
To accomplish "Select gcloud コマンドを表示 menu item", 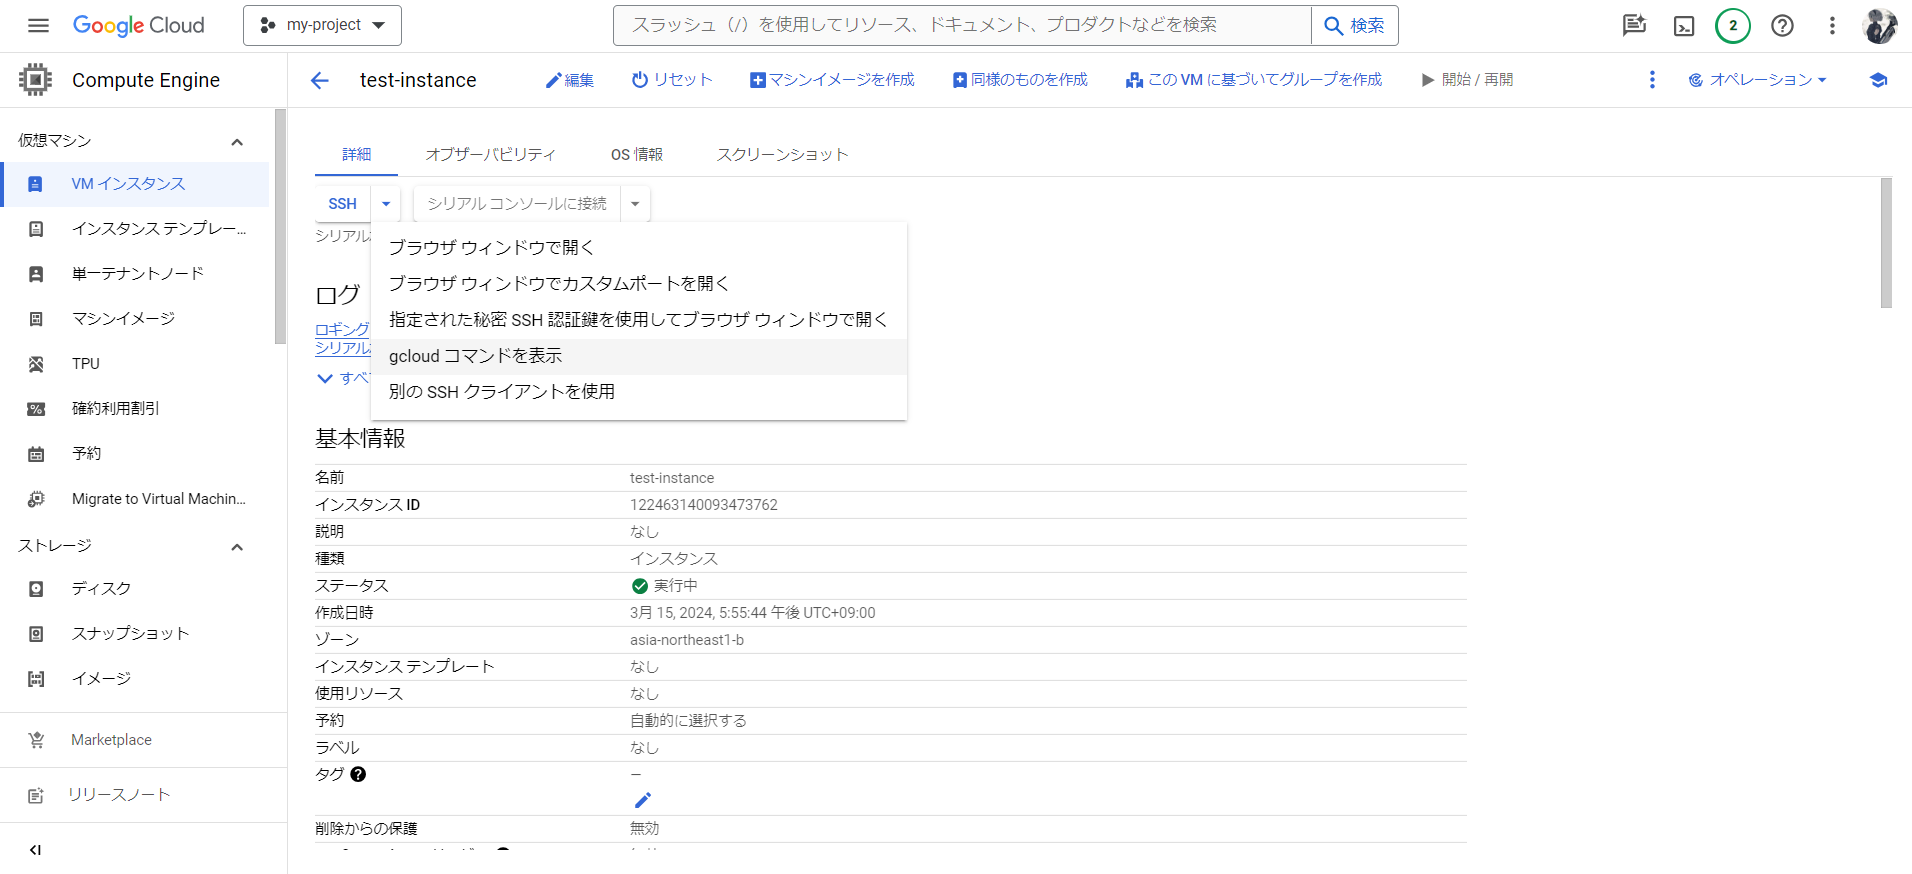I will click(x=638, y=356).
